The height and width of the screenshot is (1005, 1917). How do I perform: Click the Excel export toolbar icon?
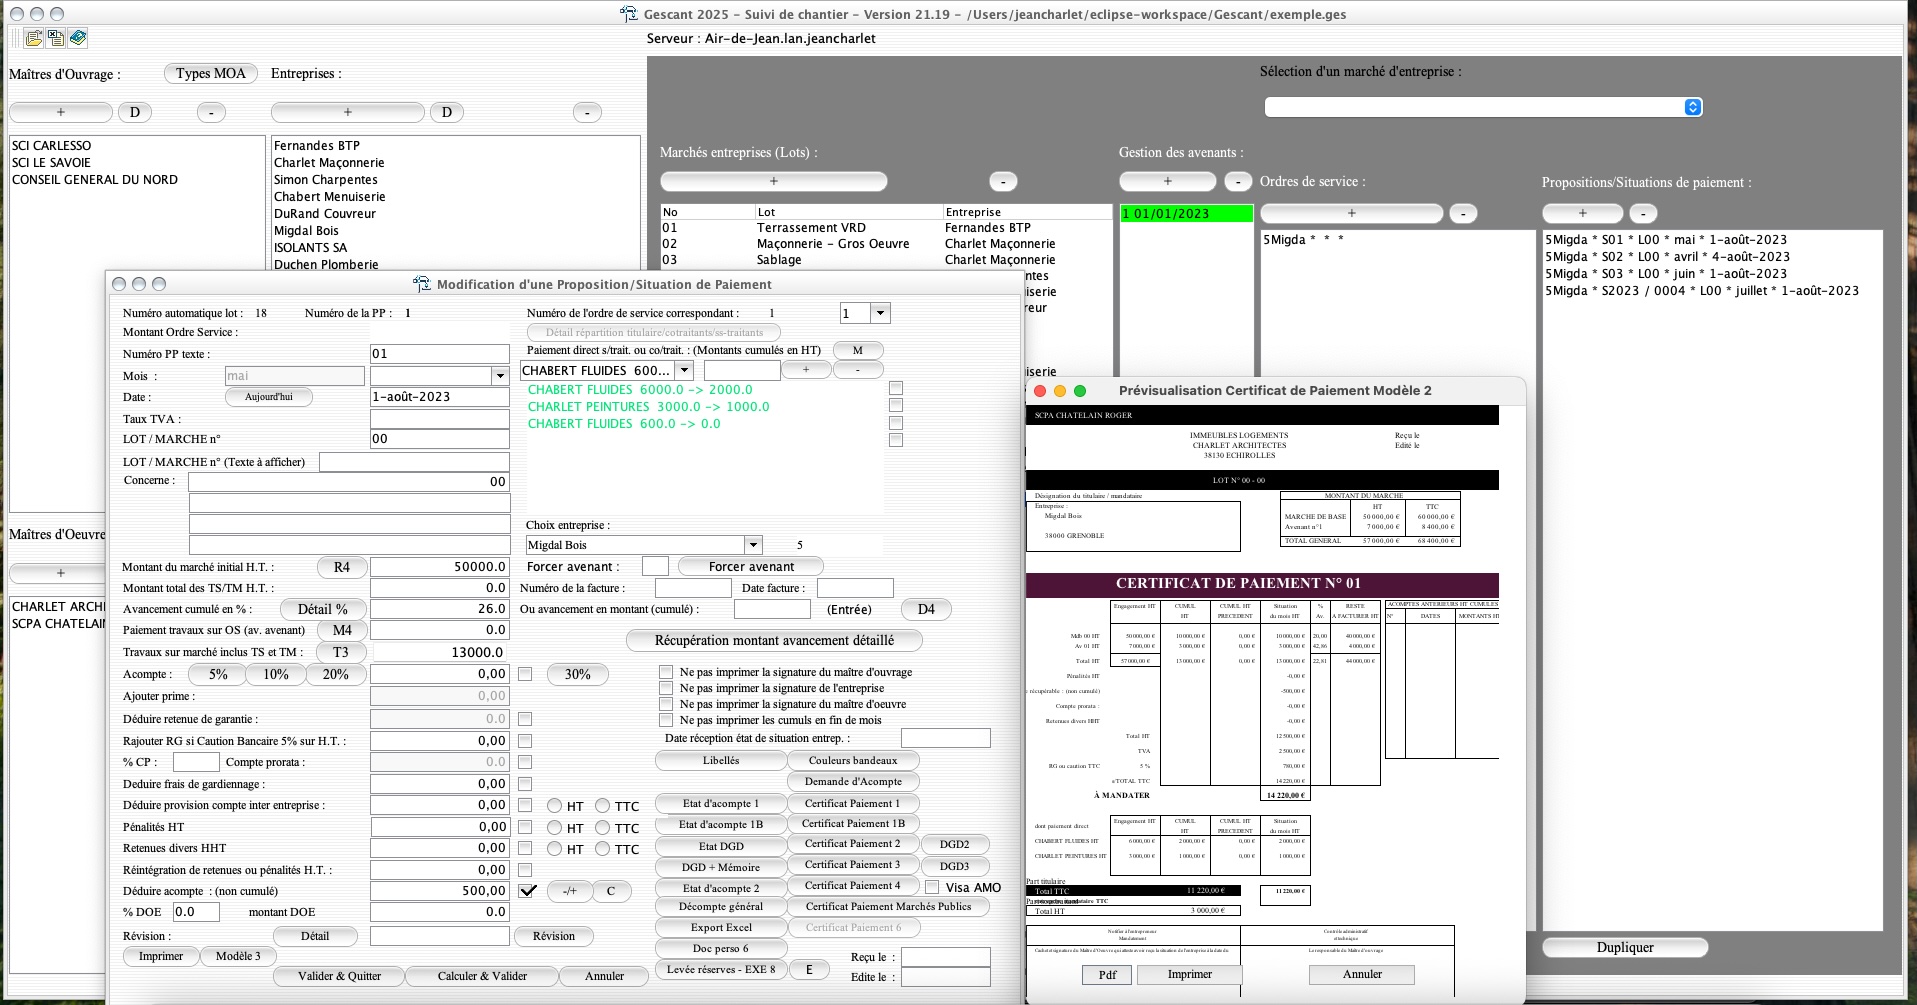click(56, 38)
